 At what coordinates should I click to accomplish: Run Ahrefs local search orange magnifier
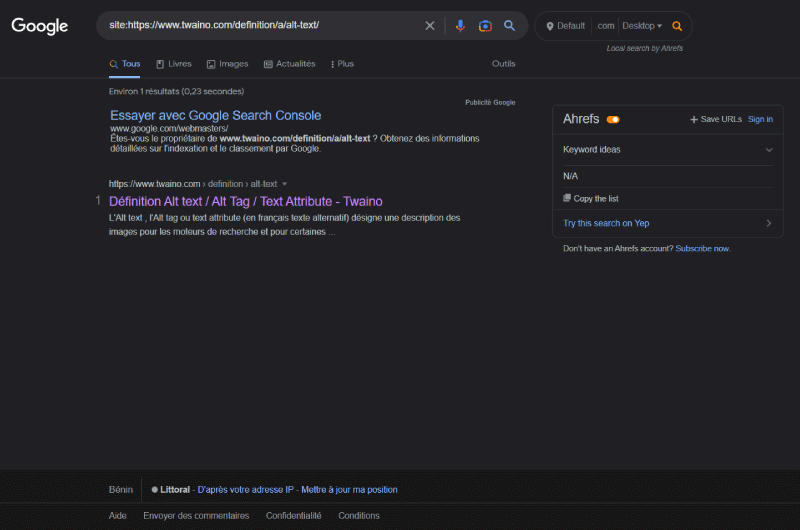click(677, 26)
